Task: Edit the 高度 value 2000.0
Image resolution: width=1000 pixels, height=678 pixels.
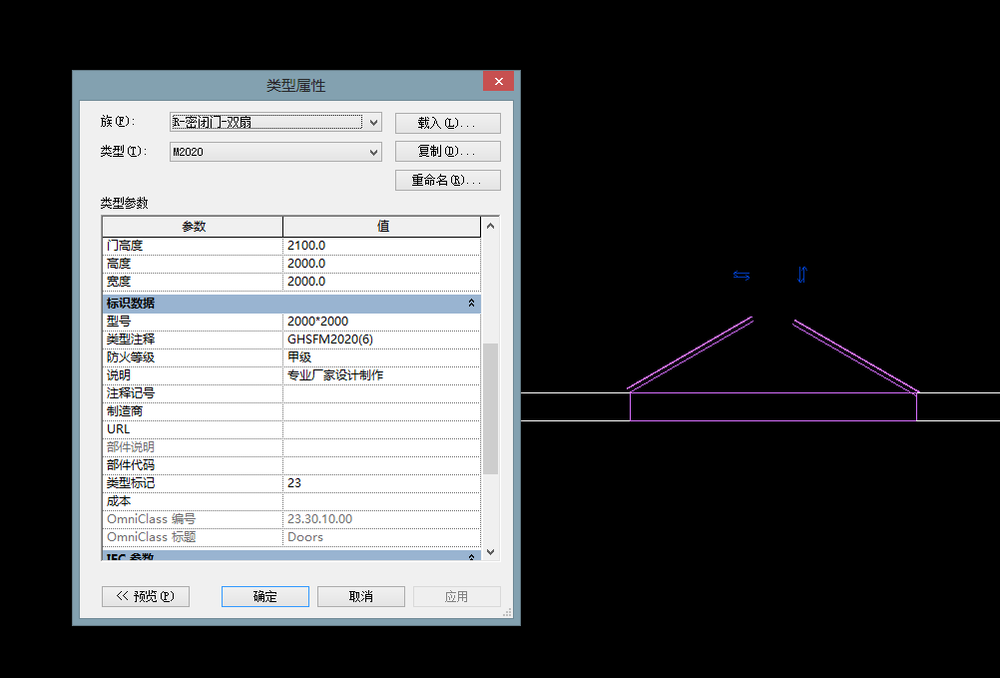Action: coord(381,263)
